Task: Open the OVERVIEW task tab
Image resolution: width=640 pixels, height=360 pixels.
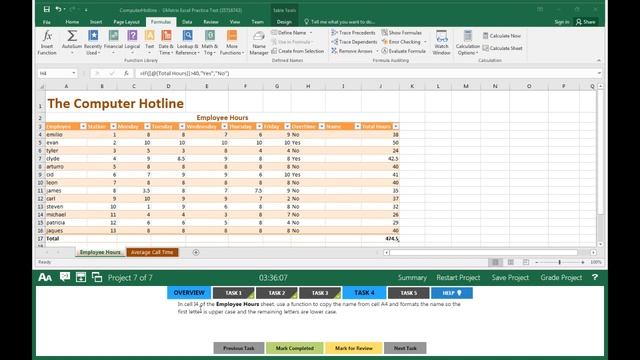Action: (189, 293)
